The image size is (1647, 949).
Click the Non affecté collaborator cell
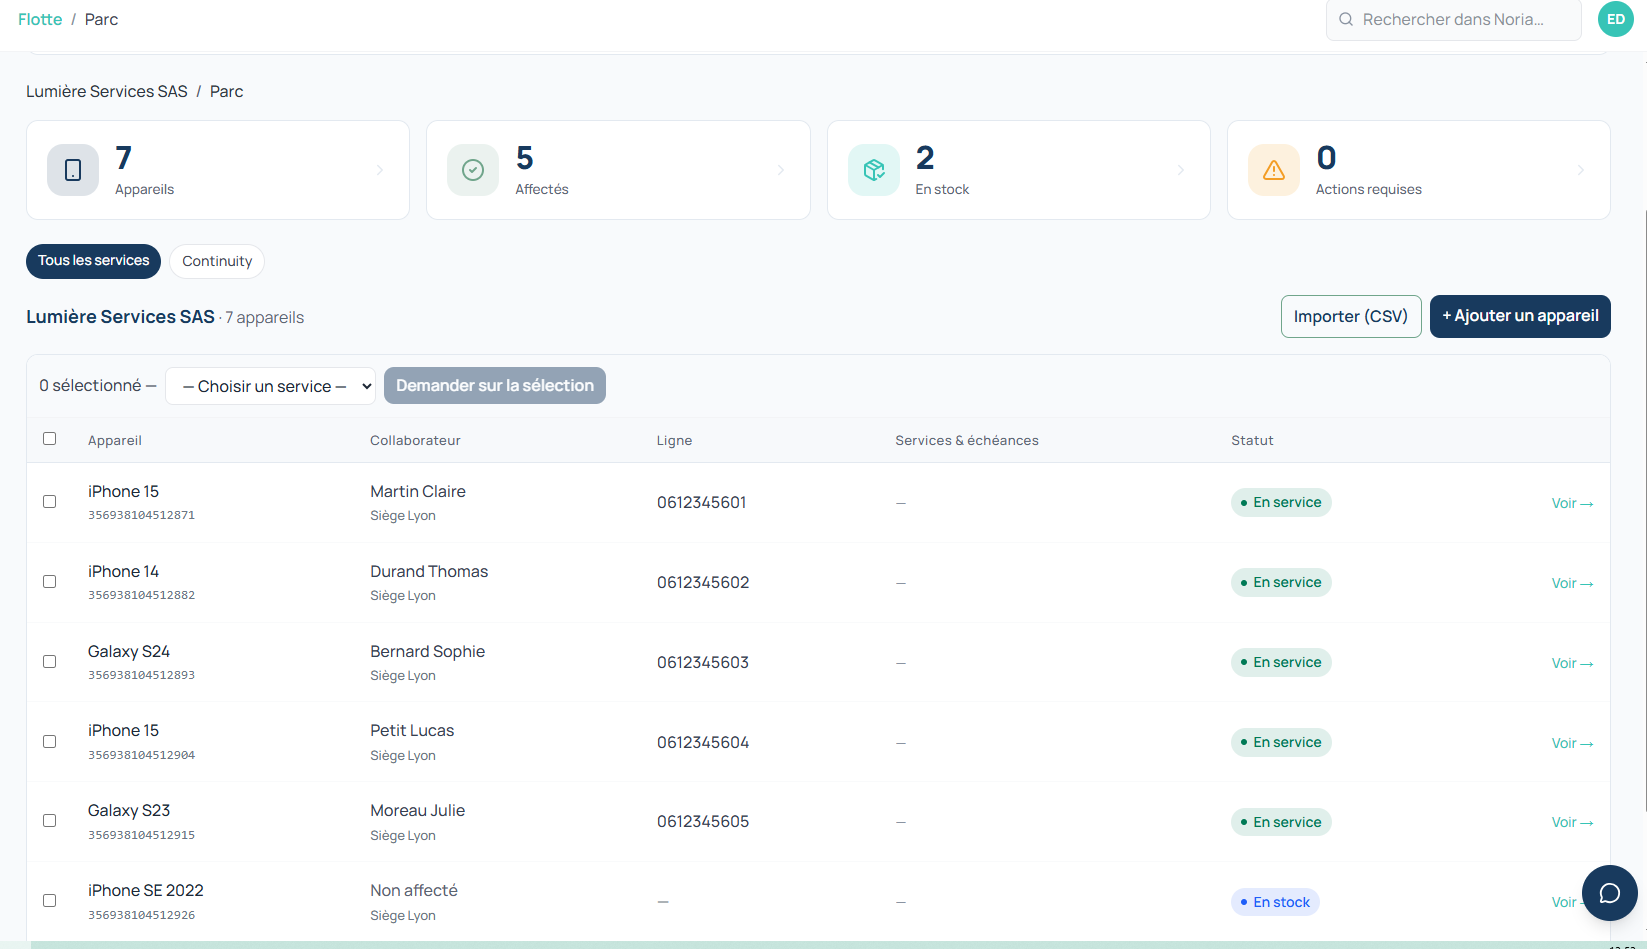[x=414, y=890]
